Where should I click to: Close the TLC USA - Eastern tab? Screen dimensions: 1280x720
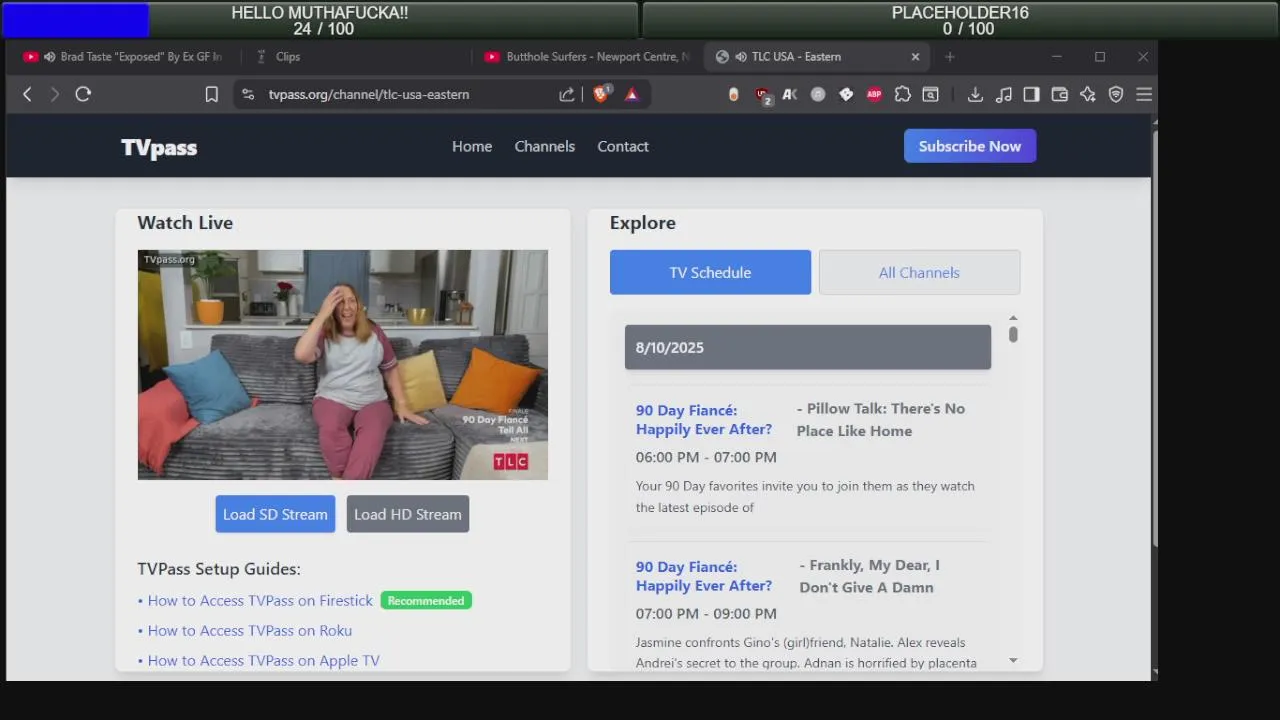tap(915, 57)
